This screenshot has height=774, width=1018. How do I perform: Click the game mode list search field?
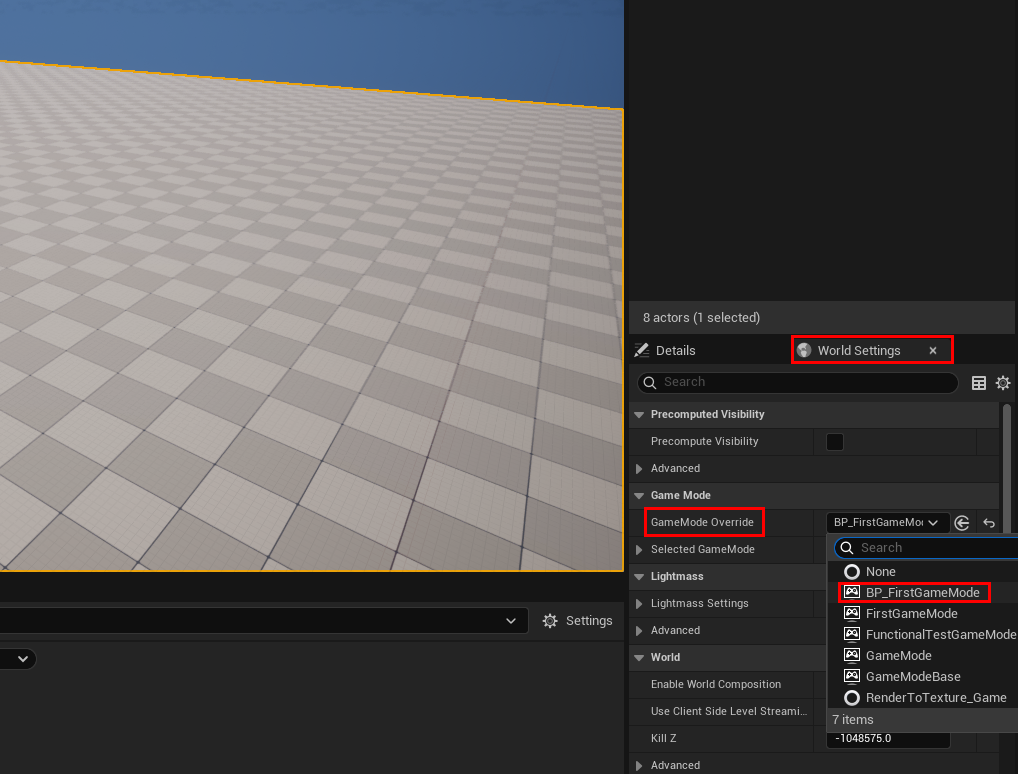point(928,548)
